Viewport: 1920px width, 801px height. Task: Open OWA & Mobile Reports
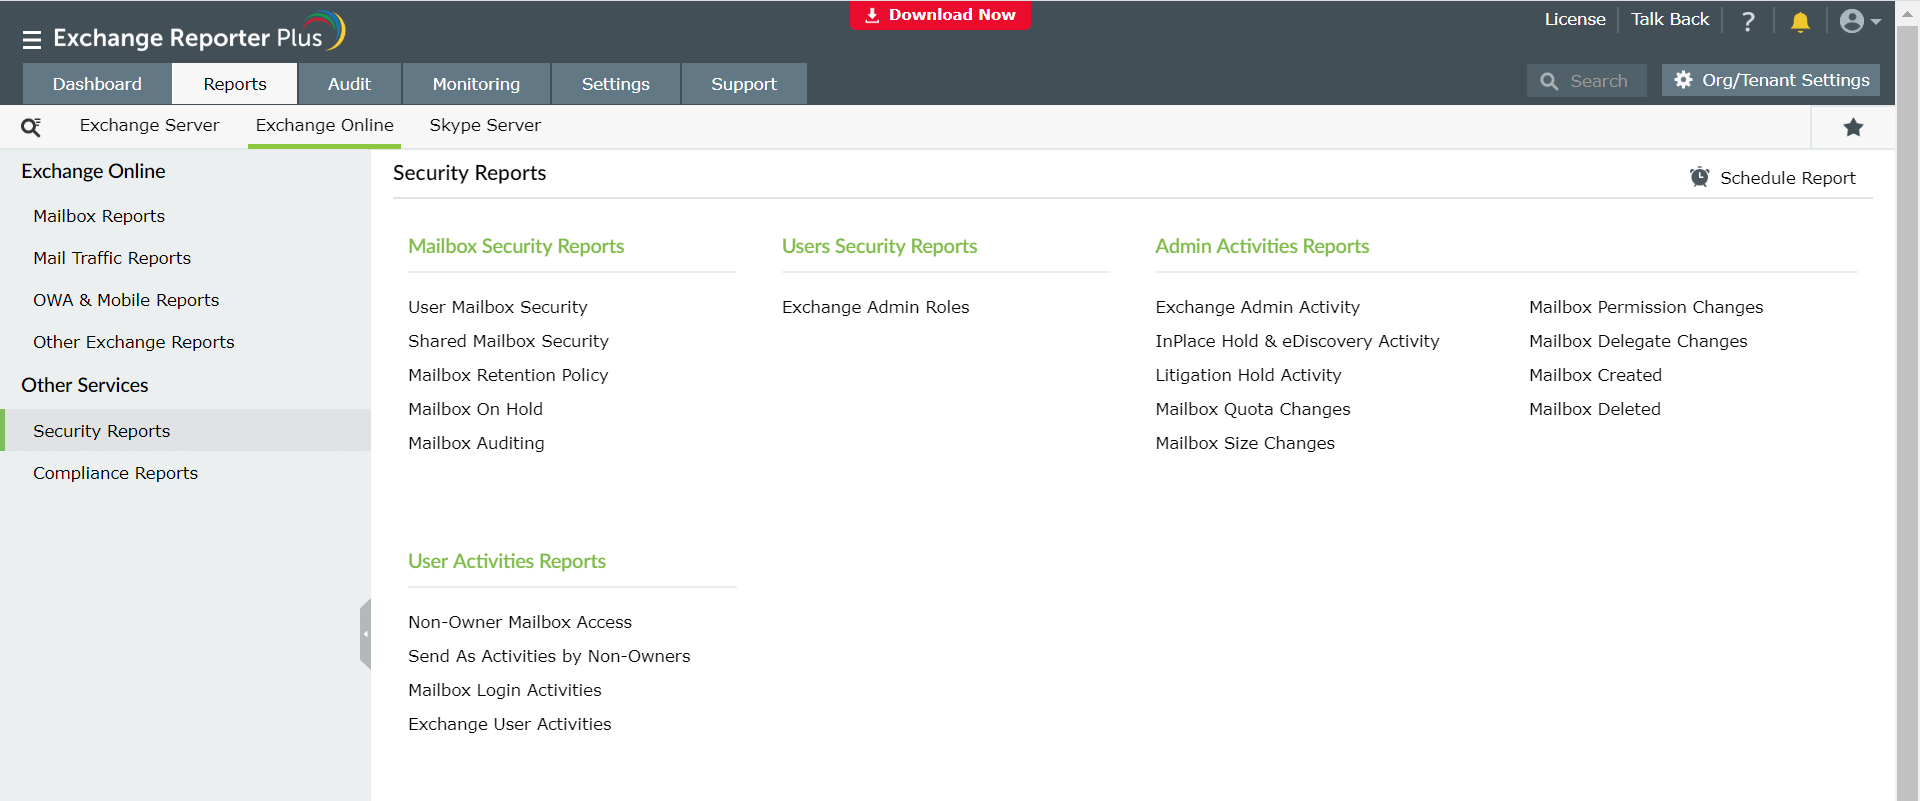tap(126, 300)
